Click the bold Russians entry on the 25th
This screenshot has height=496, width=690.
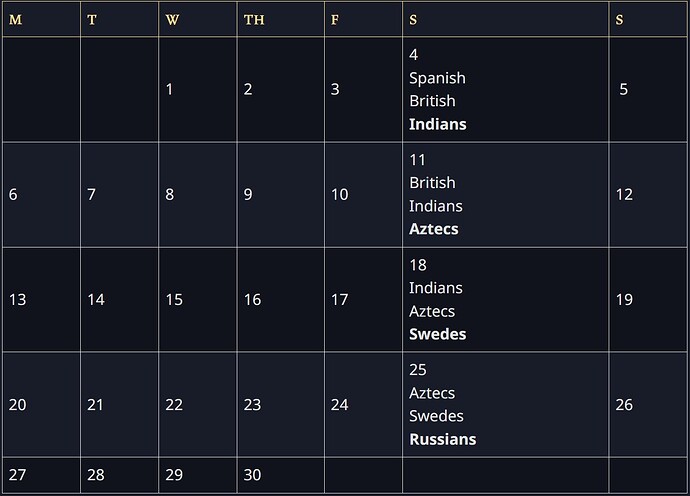[442, 439]
